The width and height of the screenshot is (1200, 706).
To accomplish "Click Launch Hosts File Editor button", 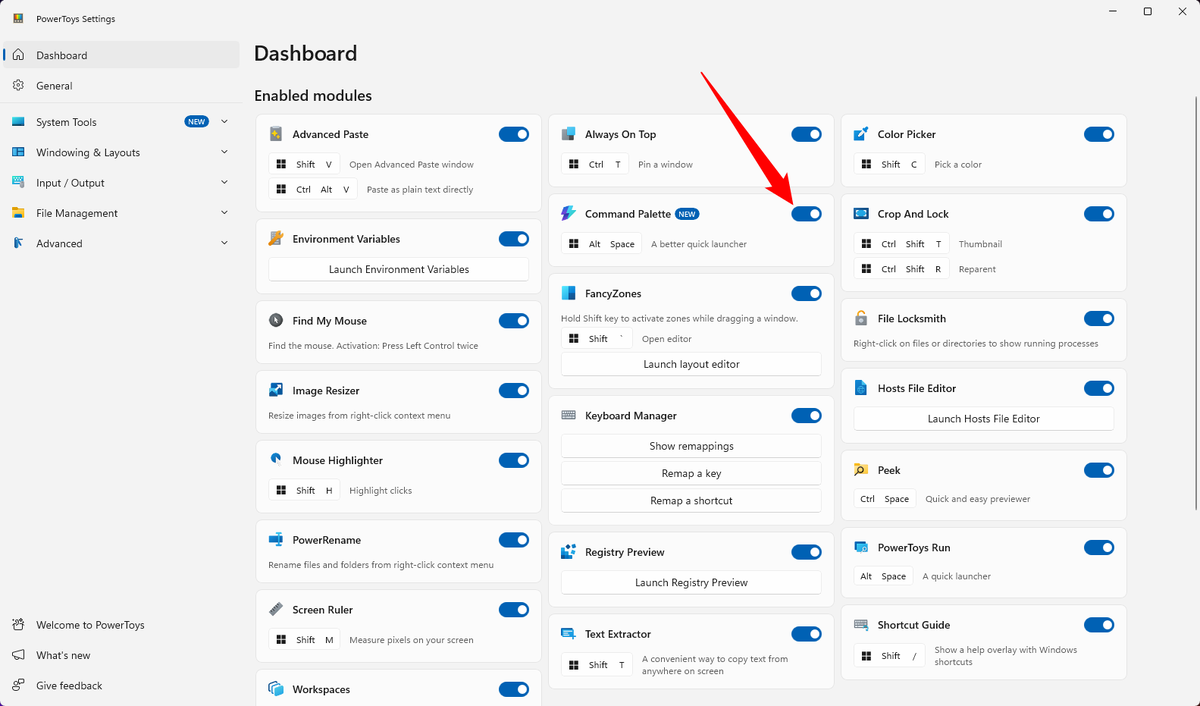I will [984, 419].
